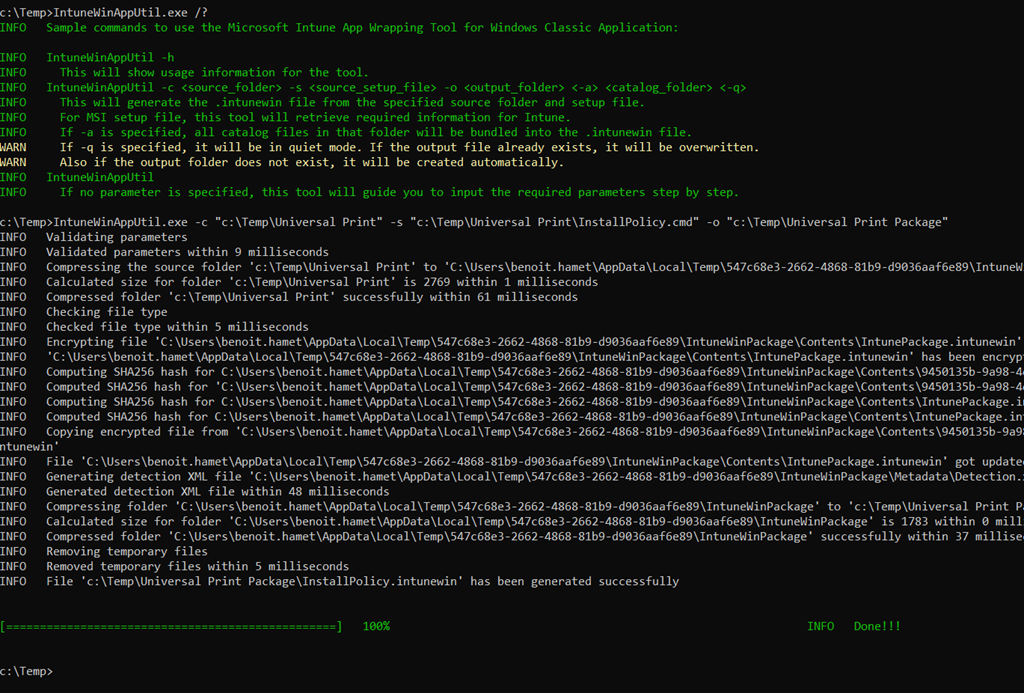Image resolution: width=1024 pixels, height=693 pixels.
Task: Click the '100%' progress value
Action: coord(376,627)
